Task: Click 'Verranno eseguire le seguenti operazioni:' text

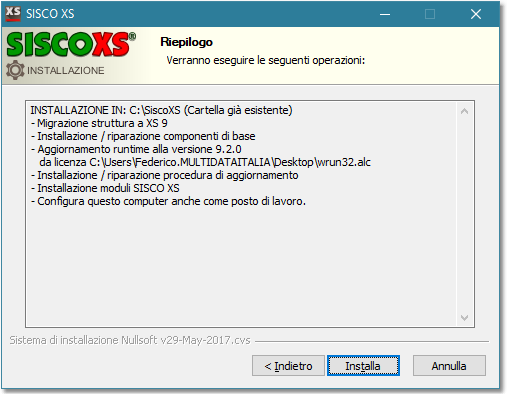Action: click(266, 60)
